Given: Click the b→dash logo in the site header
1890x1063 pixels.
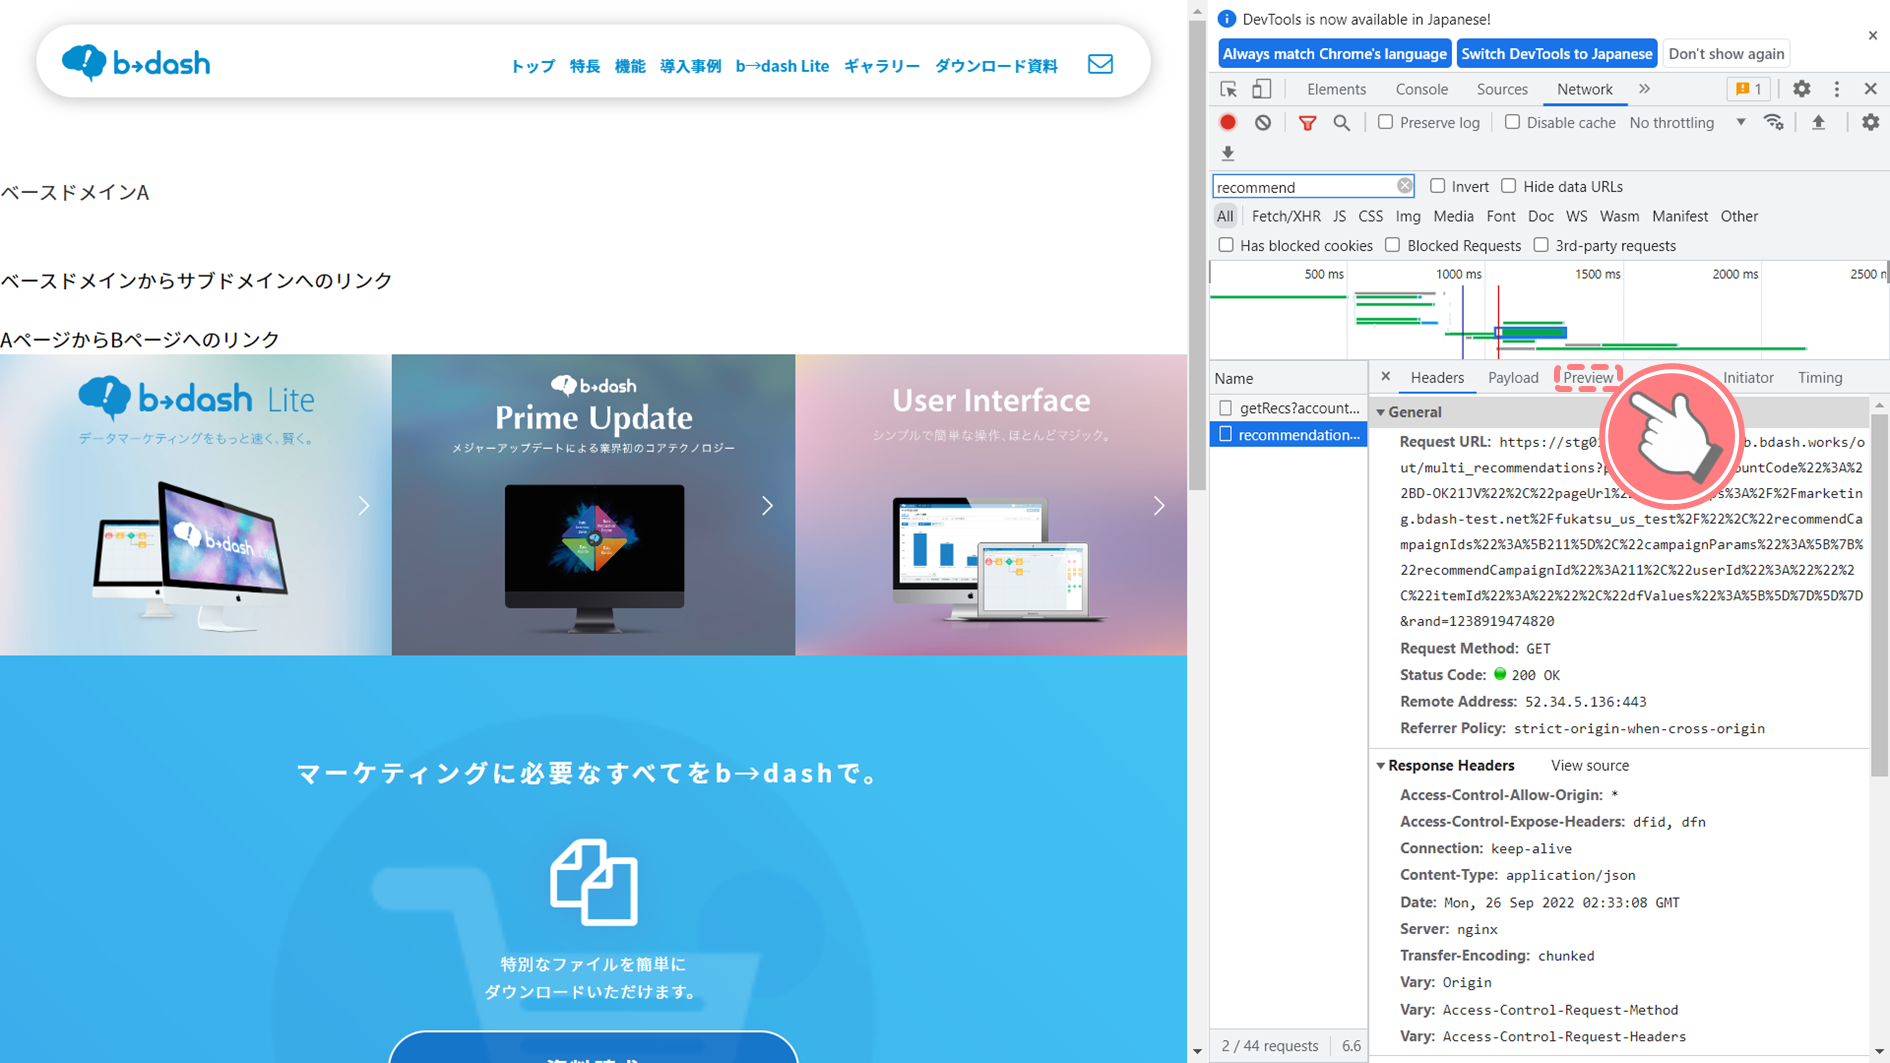Looking at the screenshot, I should [x=136, y=63].
